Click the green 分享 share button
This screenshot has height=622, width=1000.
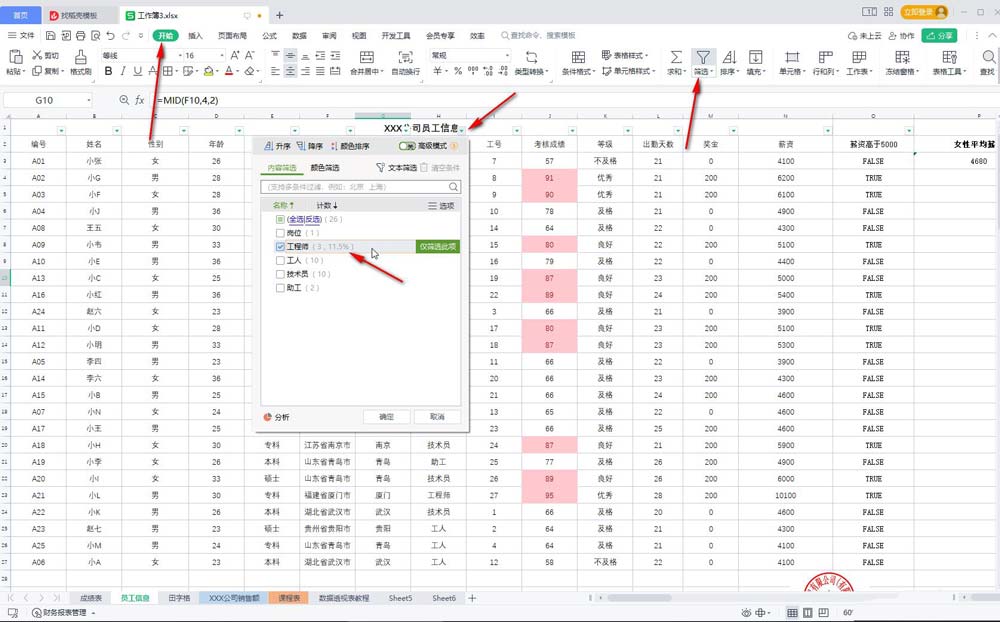(939, 36)
